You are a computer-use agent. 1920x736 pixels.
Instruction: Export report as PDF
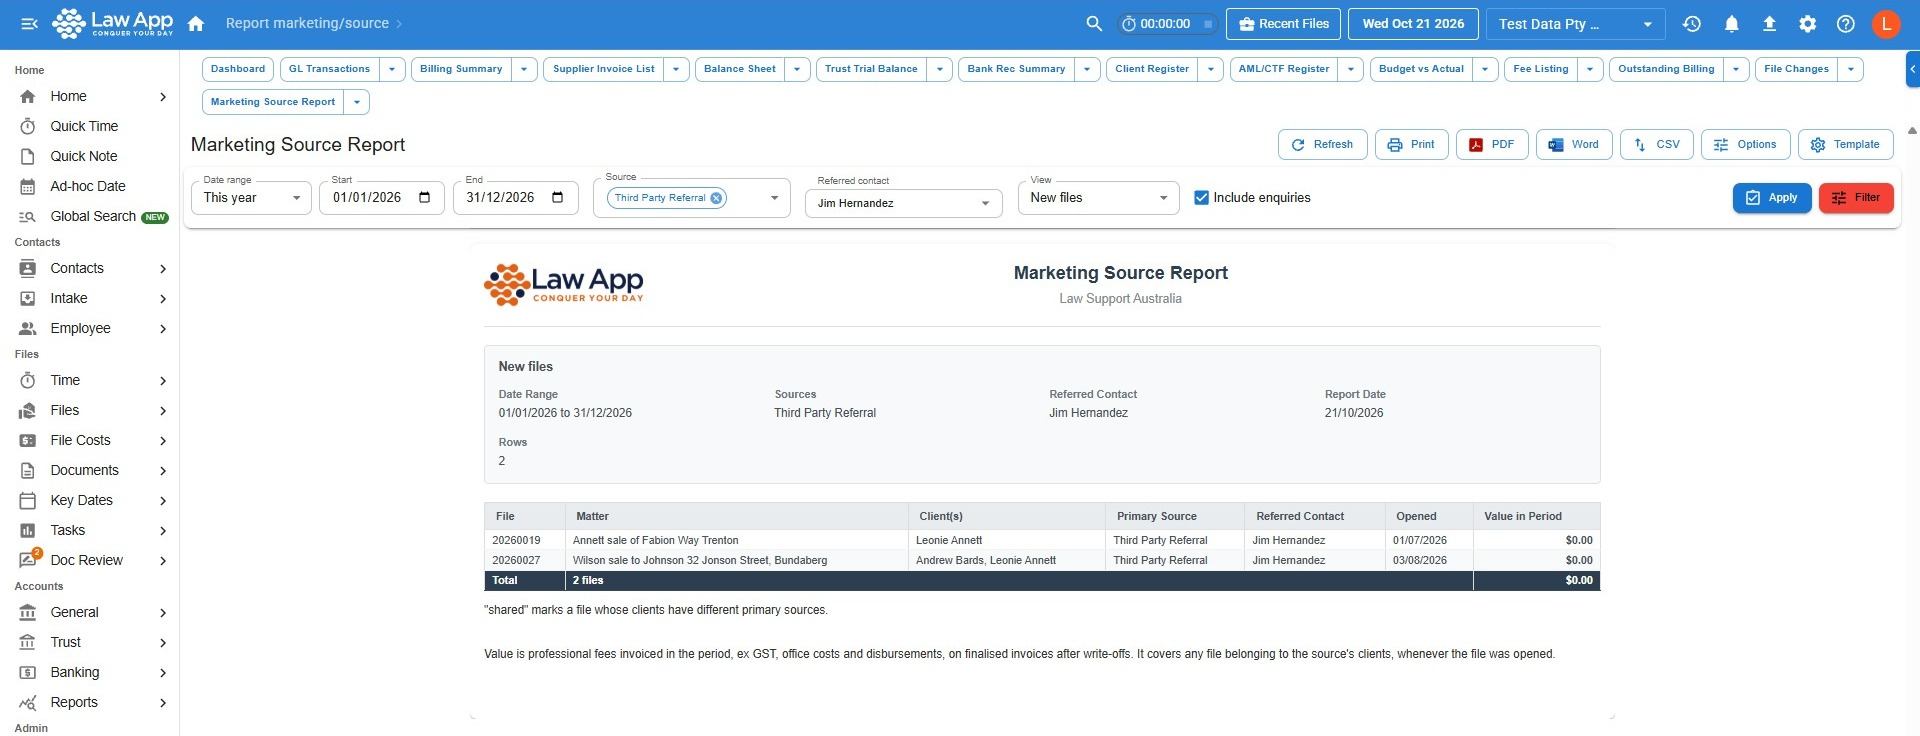1492,145
